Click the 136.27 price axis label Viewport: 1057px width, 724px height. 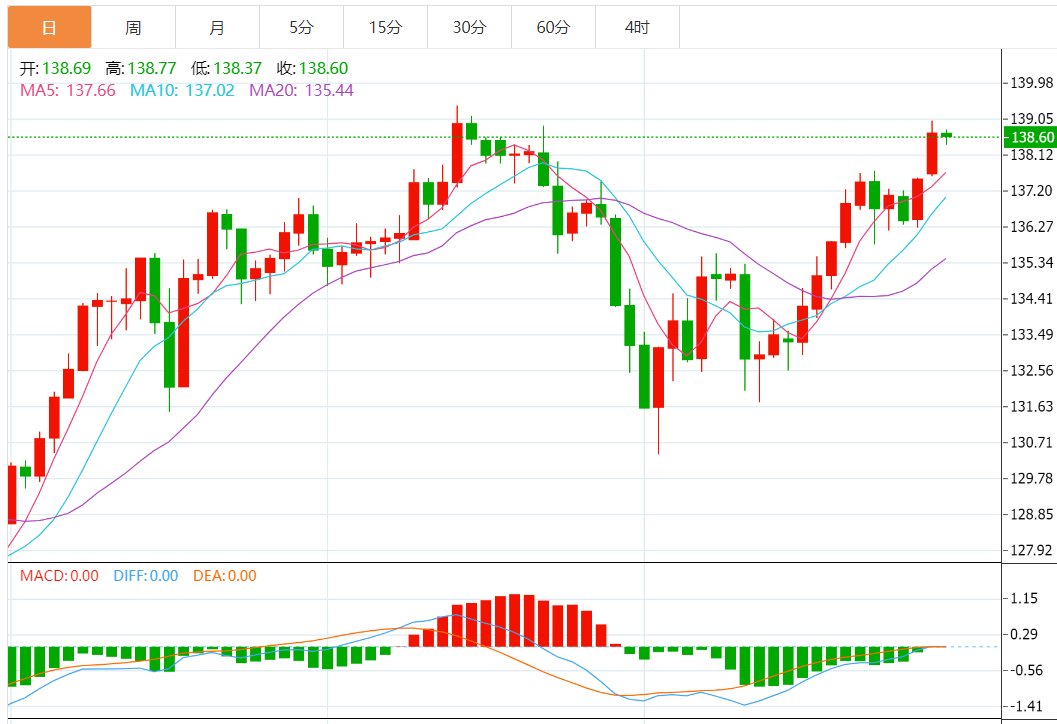coord(1031,227)
